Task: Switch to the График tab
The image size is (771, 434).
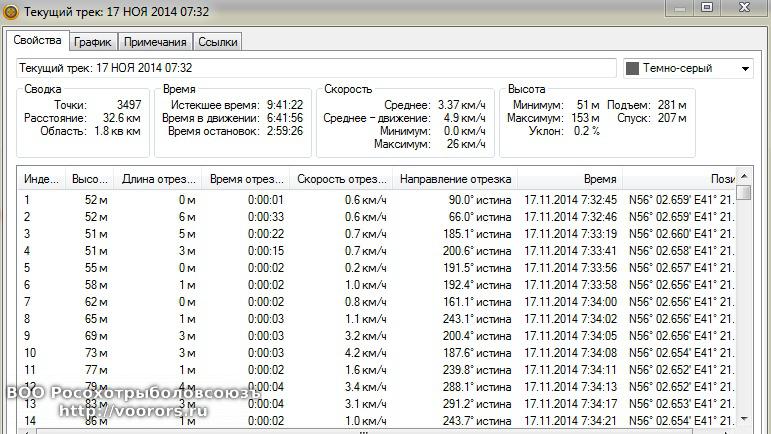Action: point(93,42)
